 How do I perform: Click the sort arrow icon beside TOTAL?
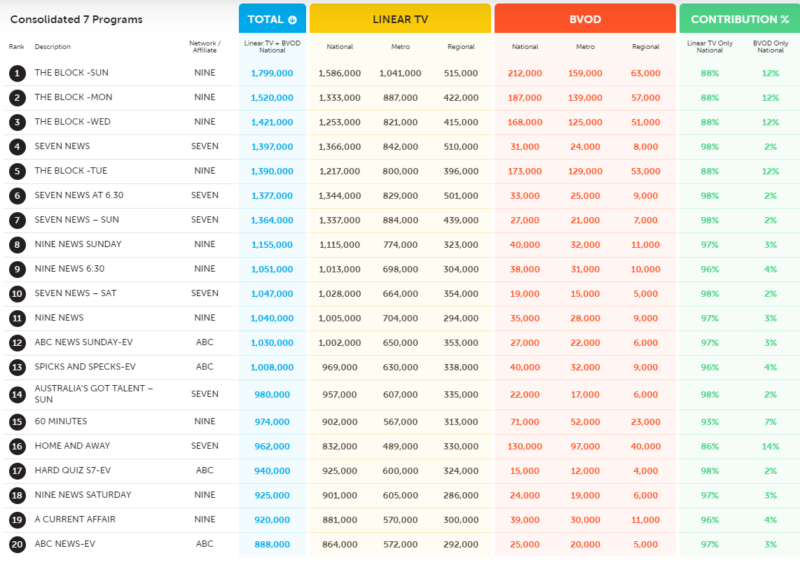pyautogui.click(x=292, y=19)
